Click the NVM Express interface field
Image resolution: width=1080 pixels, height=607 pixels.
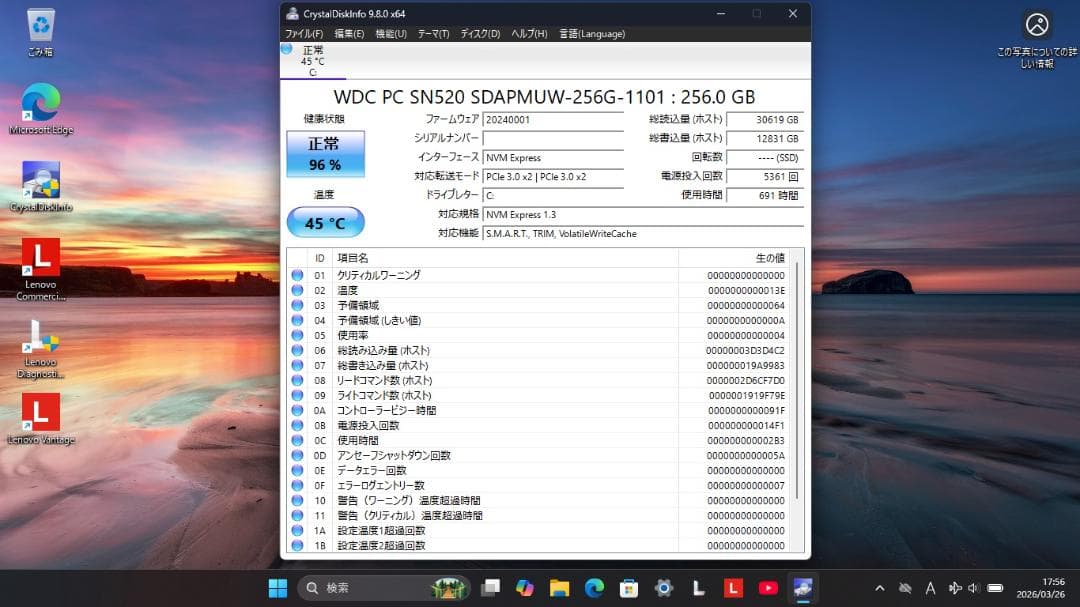pos(553,158)
